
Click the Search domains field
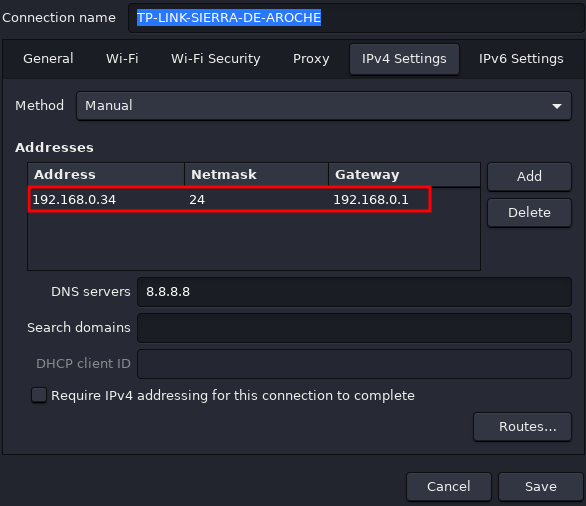354,328
